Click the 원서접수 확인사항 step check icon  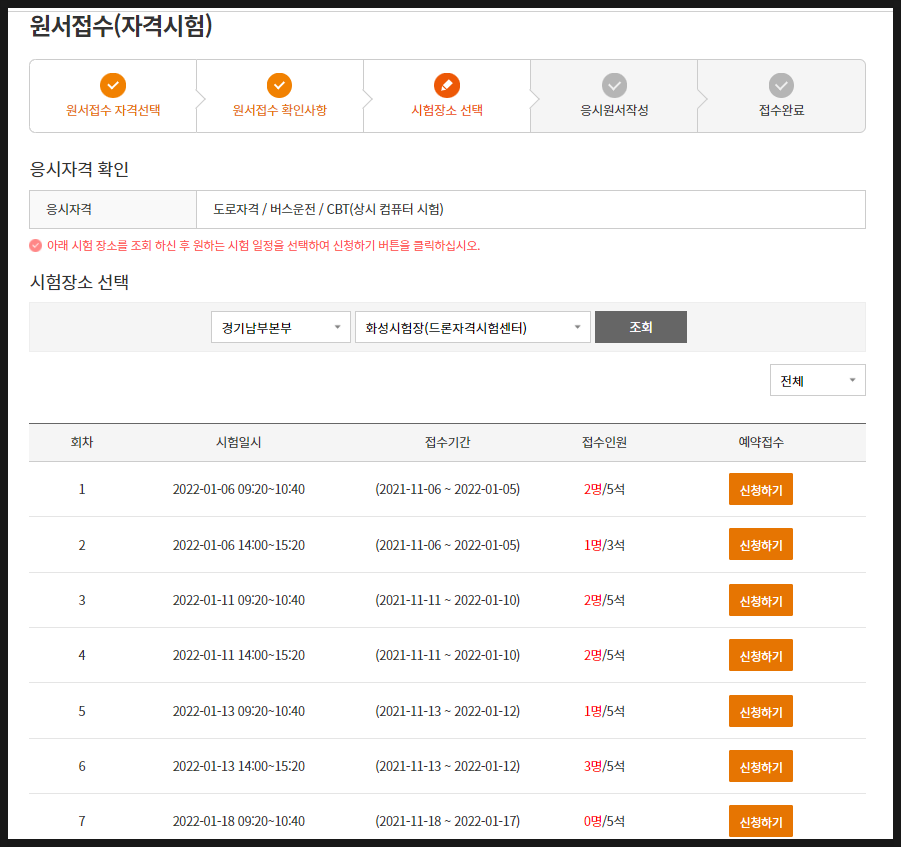279,86
